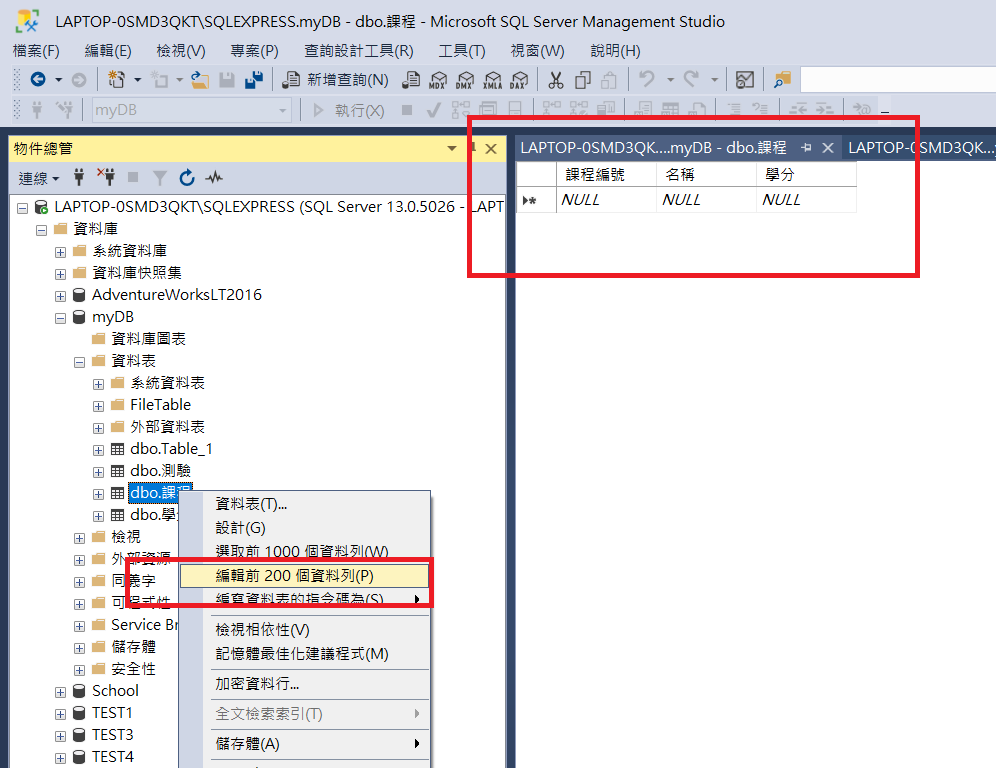This screenshot has height=768, width=996.
Task: Click the XMLA query icon
Action: 492,79
